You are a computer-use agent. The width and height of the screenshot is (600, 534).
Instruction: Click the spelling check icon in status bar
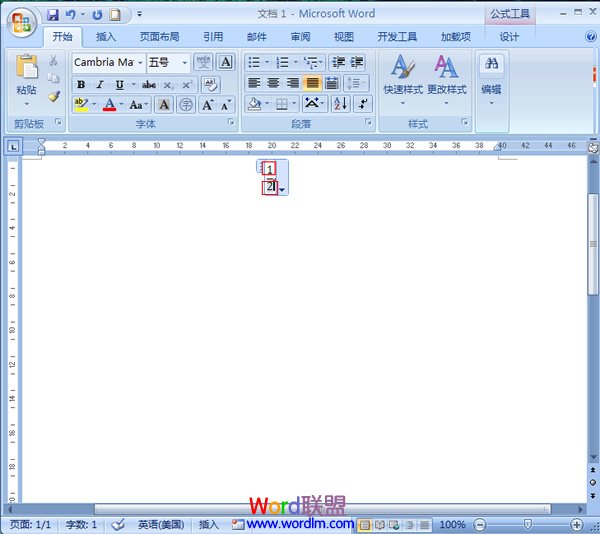(118, 524)
